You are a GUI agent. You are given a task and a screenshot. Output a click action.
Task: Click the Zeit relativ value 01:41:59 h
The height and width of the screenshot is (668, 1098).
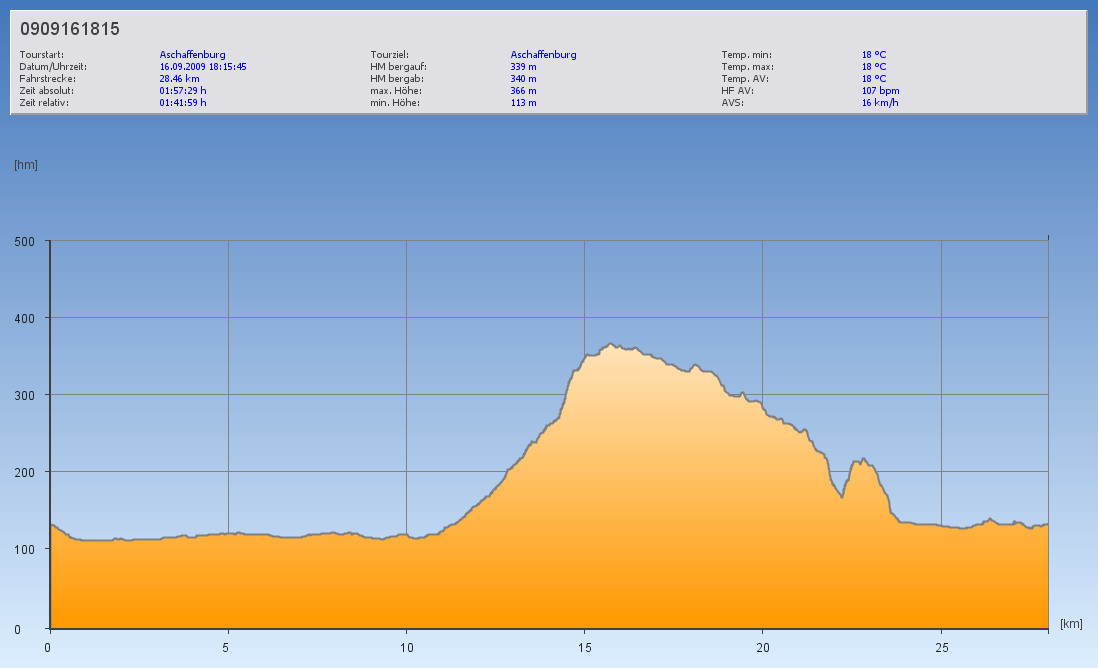click(x=183, y=102)
